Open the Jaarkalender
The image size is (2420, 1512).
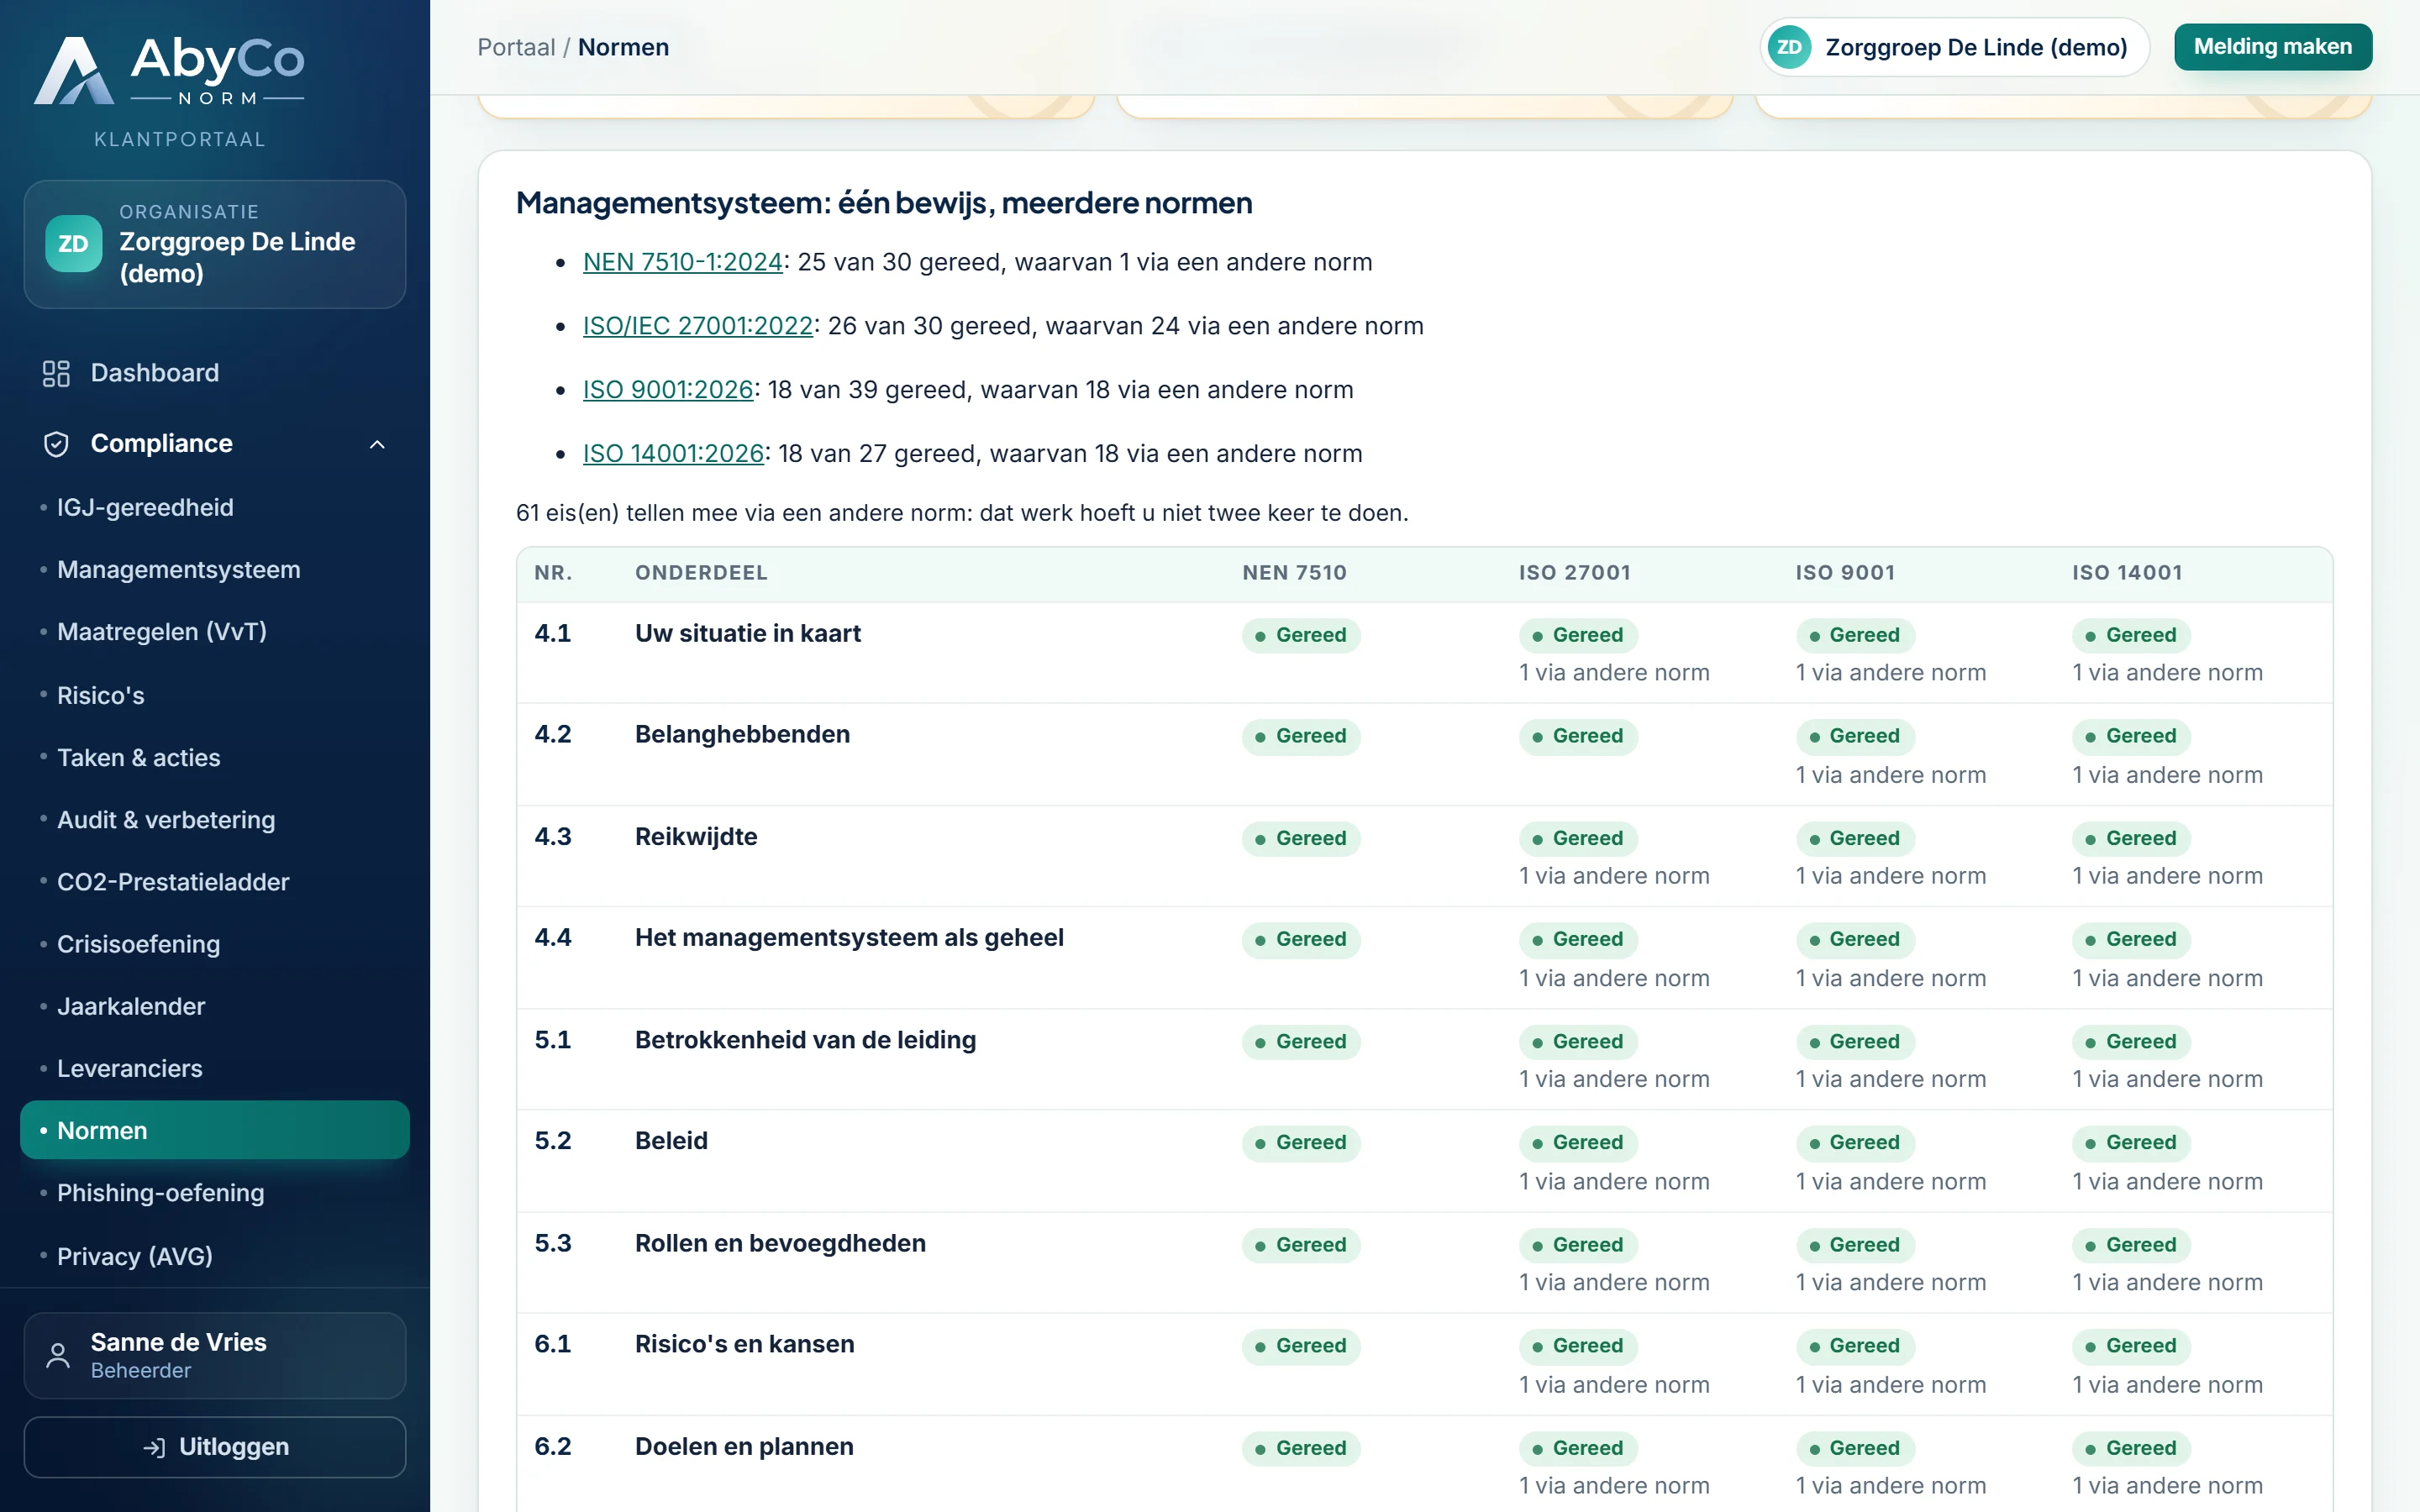pos(214,1006)
